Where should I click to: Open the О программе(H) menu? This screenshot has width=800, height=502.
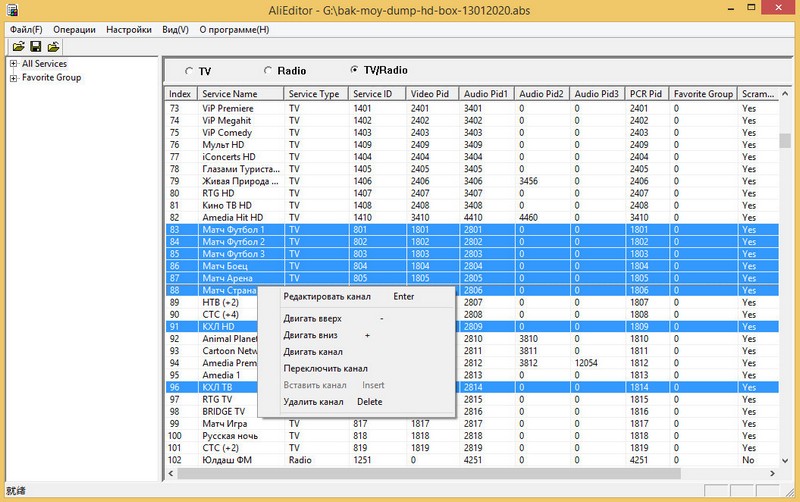(x=234, y=30)
